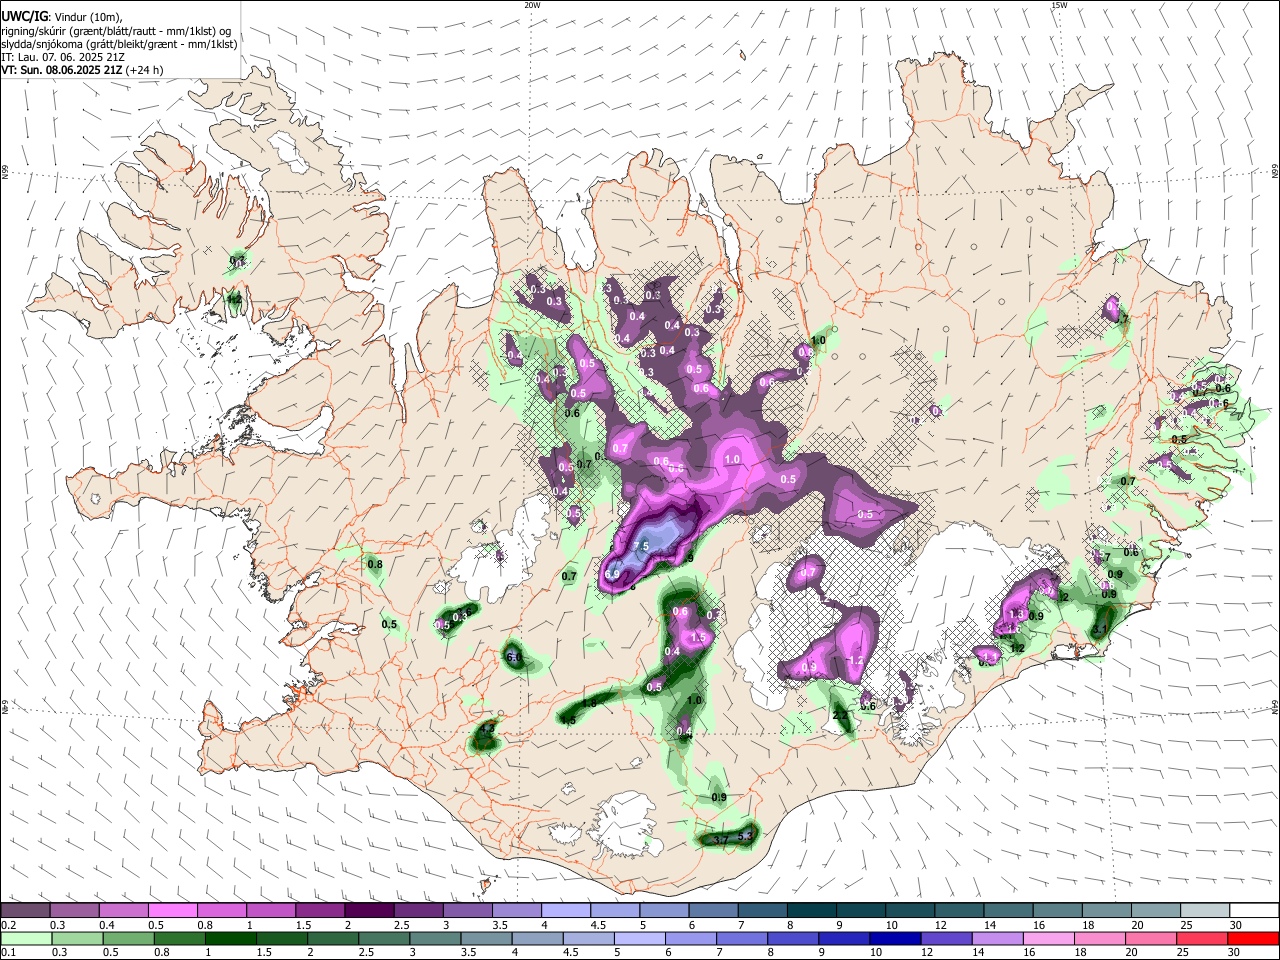Viewport: 1280px width, 960px height.
Task: Select the darkest green swatch between 1 and 1.5, bottom row
Action: 230,938
